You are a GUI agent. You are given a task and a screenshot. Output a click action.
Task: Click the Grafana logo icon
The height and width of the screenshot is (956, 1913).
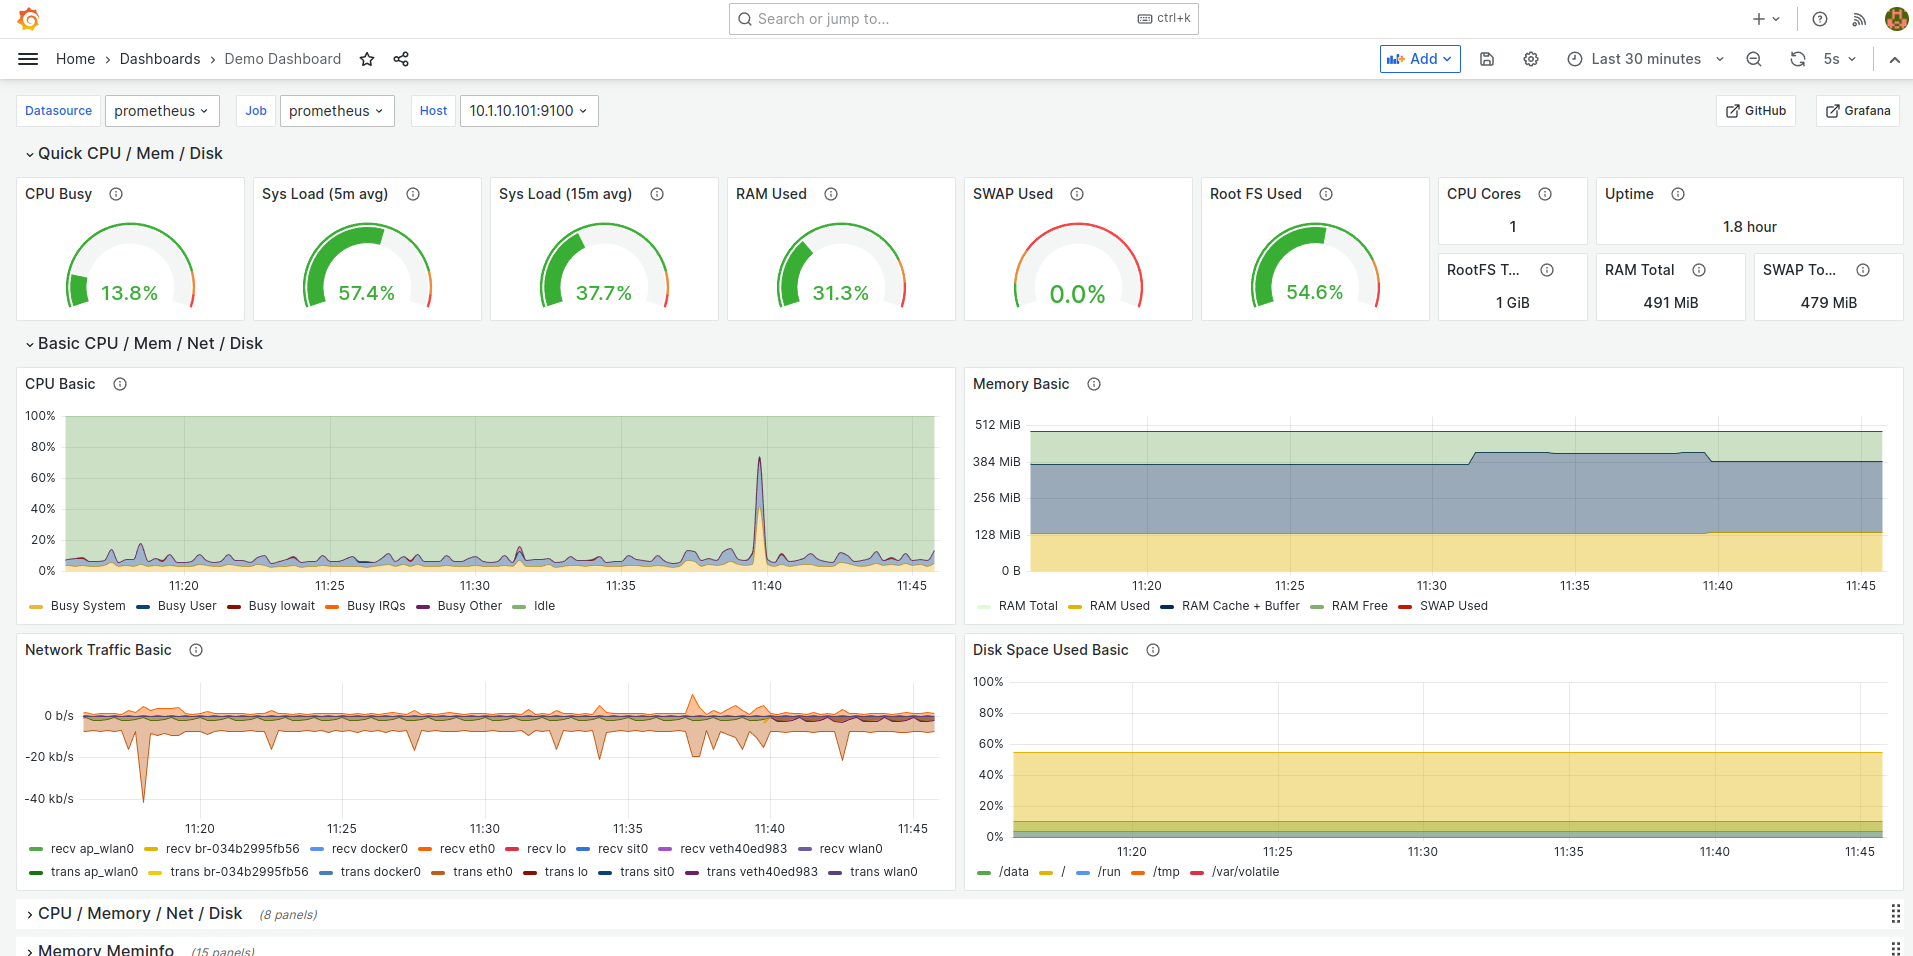pos(28,19)
